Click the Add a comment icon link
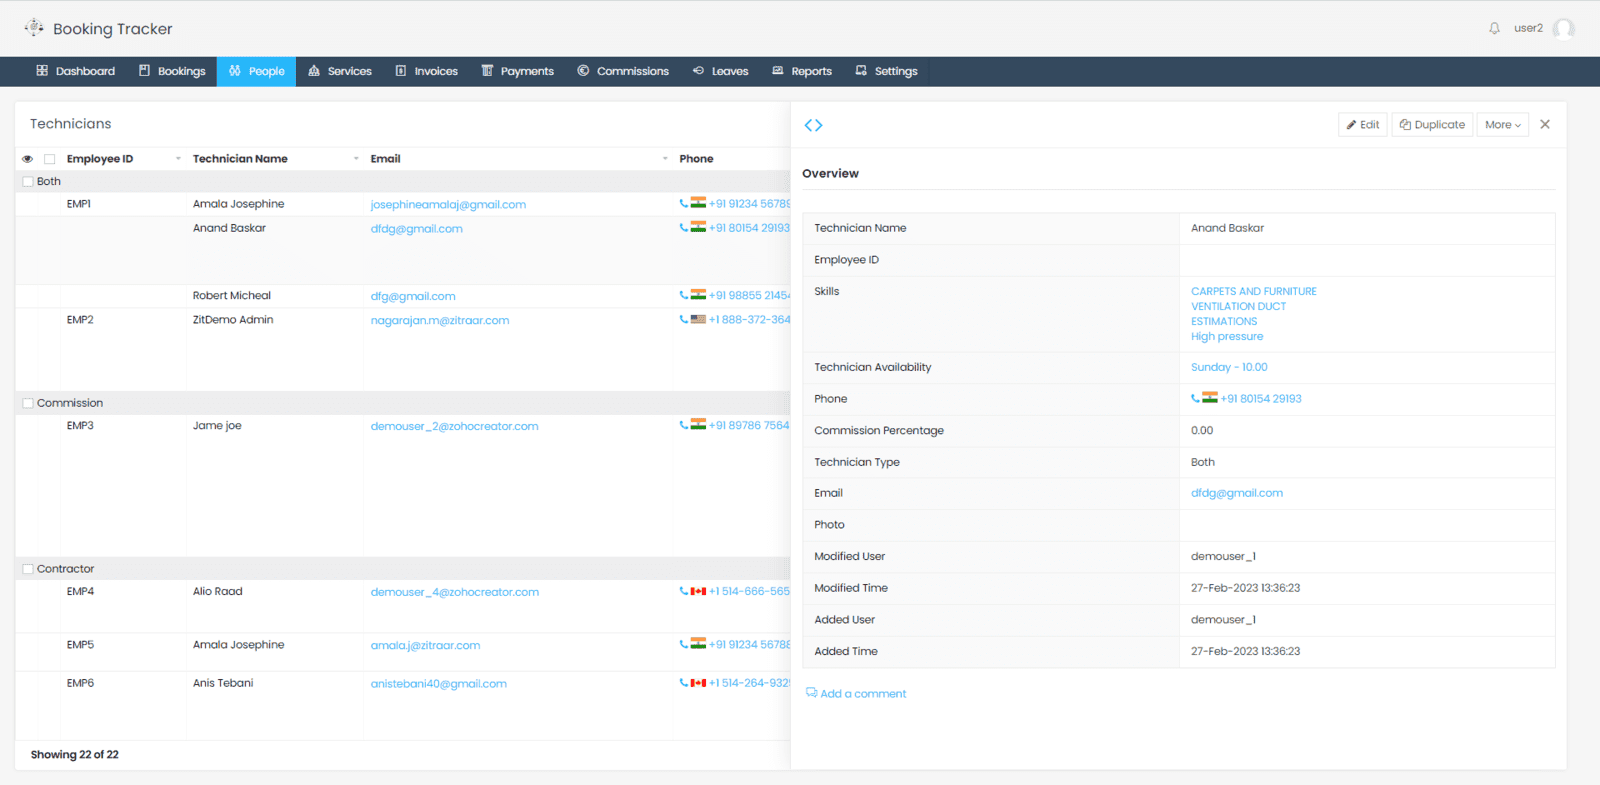1600x785 pixels. 812,693
